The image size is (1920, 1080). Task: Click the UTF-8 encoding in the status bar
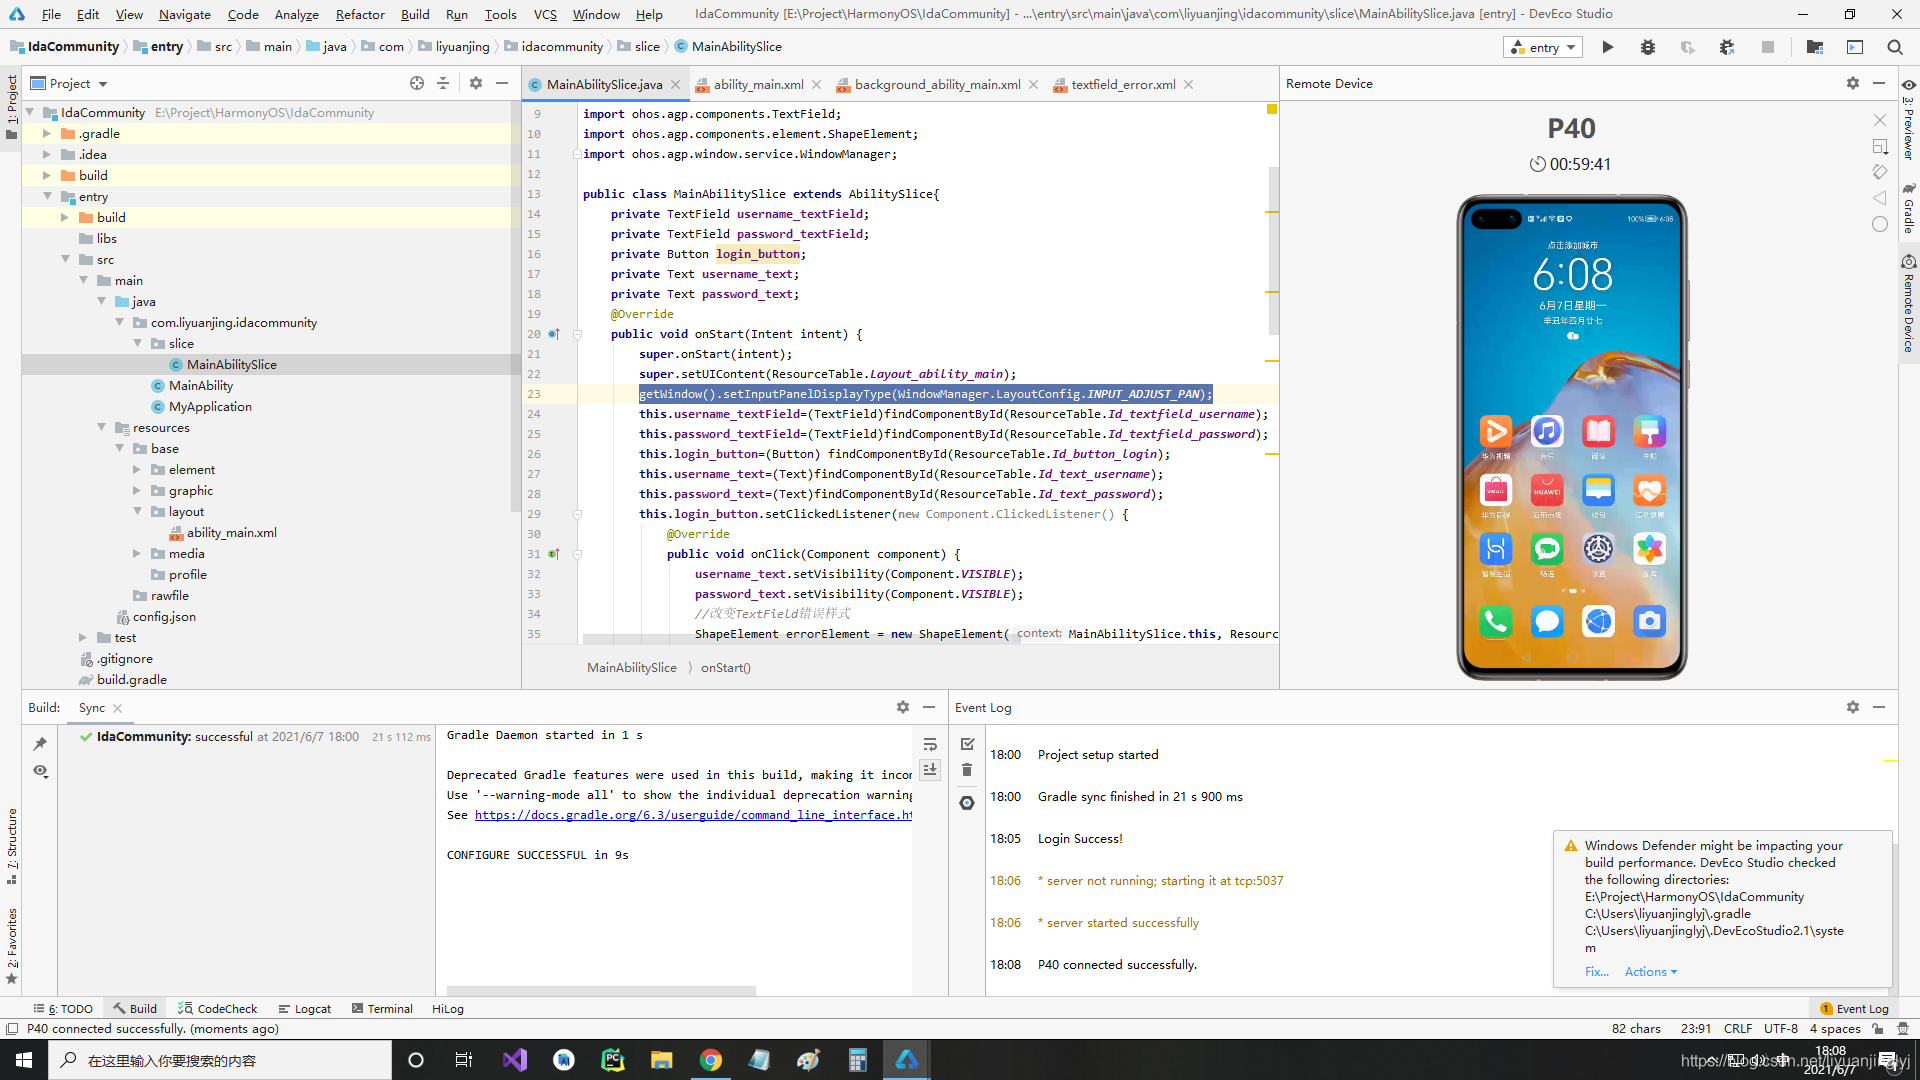tap(1780, 1028)
